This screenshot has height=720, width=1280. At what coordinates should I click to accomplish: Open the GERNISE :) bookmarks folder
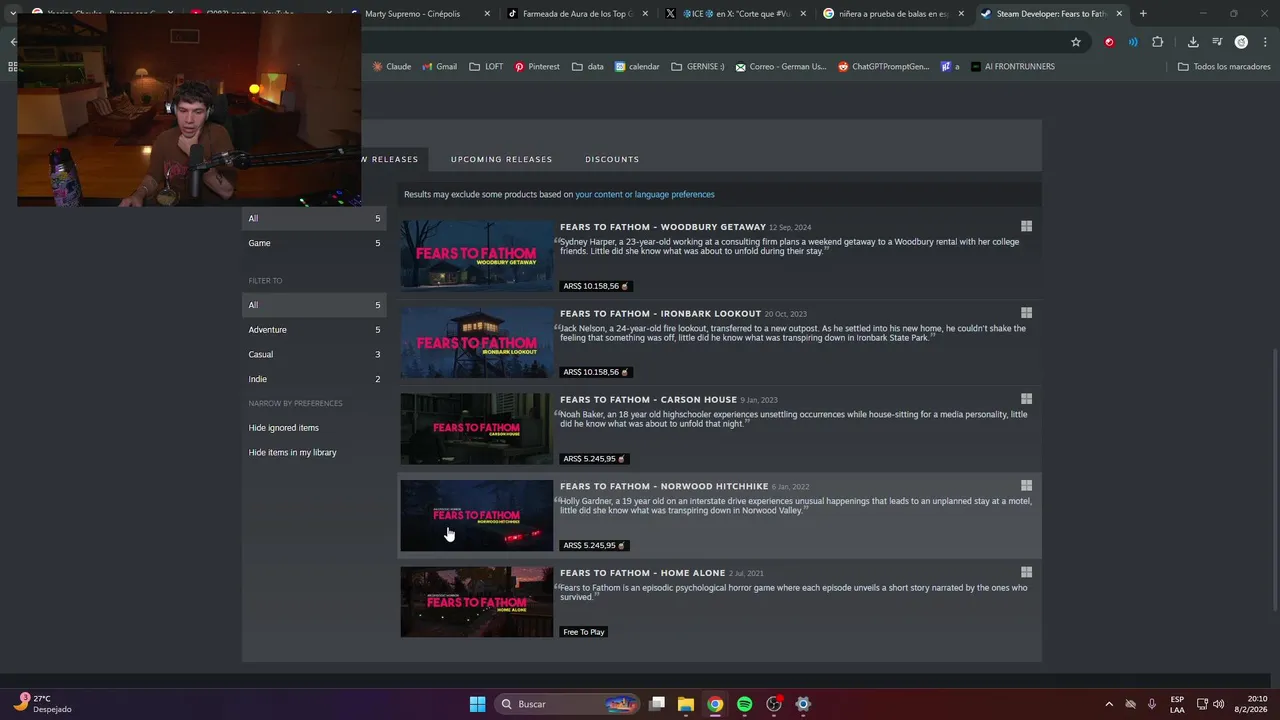(x=698, y=67)
